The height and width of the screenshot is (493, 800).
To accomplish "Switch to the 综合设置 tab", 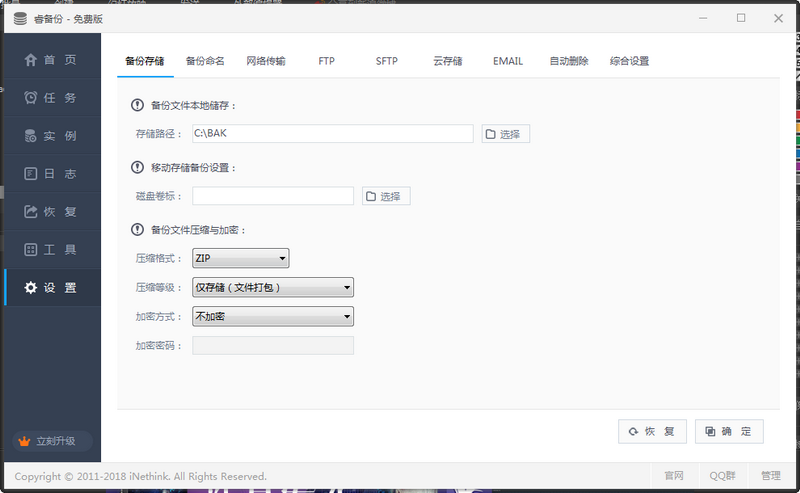I will point(630,61).
